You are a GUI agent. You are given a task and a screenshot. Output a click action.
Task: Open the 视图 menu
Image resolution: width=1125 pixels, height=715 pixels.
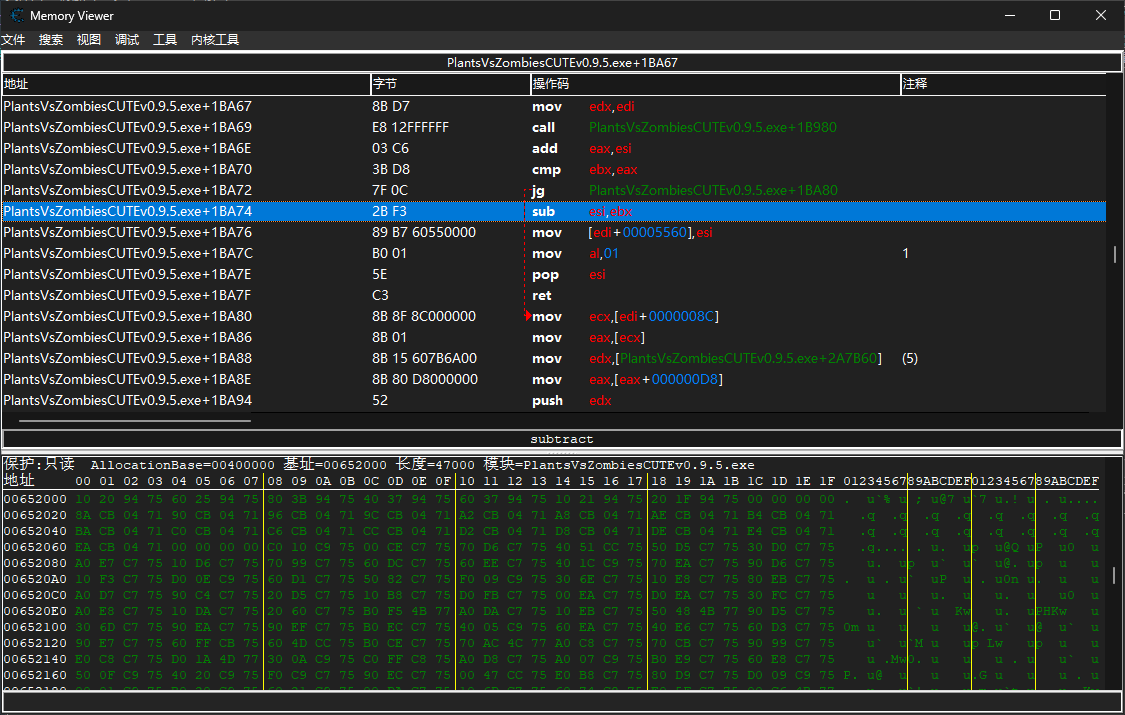[x=89, y=40]
